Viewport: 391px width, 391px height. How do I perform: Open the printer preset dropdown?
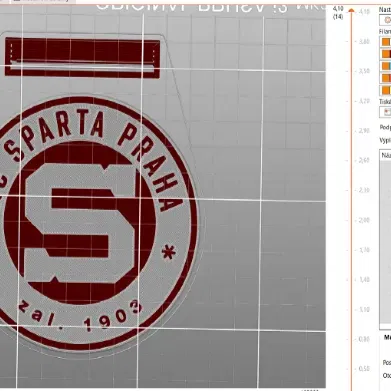pos(385,112)
